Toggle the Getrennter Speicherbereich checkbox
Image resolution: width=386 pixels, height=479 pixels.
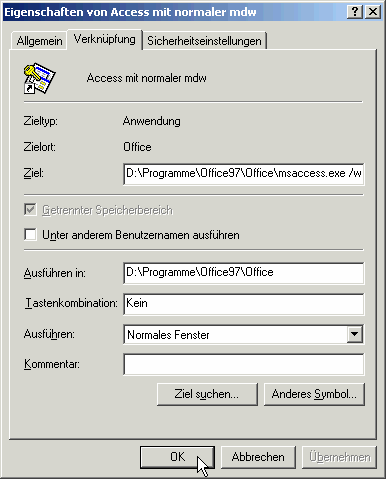[30, 210]
